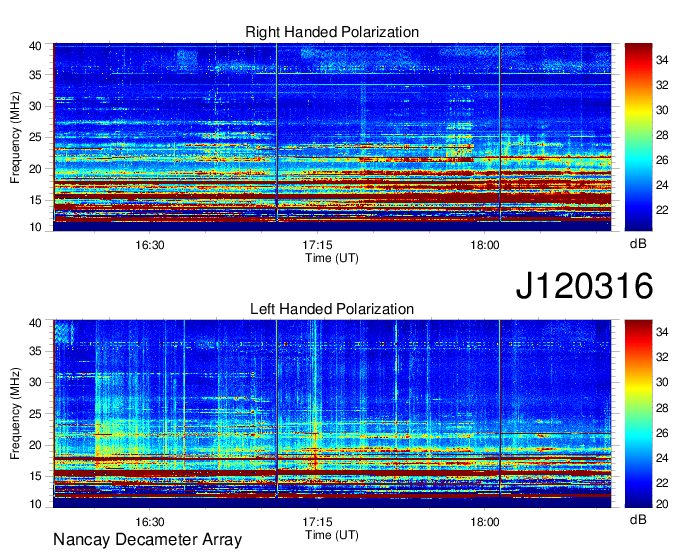Click the top colorbar 32 dB label
The height and width of the screenshot is (552, 680).
click(x=662, y=85)
